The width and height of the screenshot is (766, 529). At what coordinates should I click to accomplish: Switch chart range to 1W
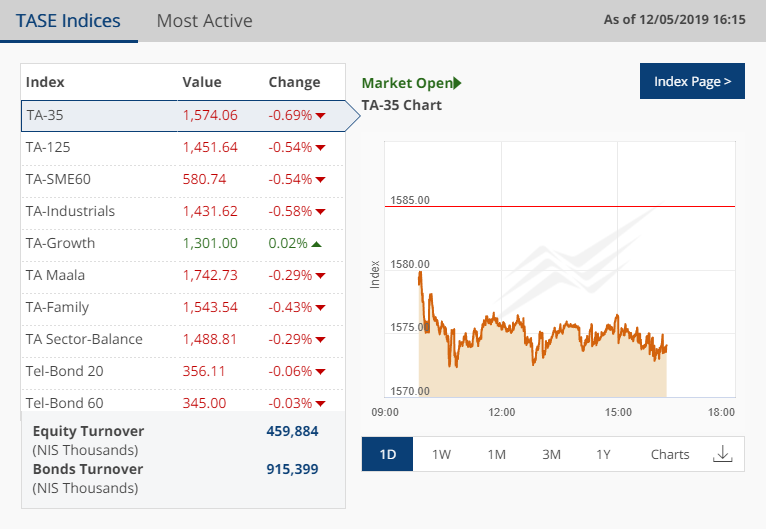pos(441,454)
